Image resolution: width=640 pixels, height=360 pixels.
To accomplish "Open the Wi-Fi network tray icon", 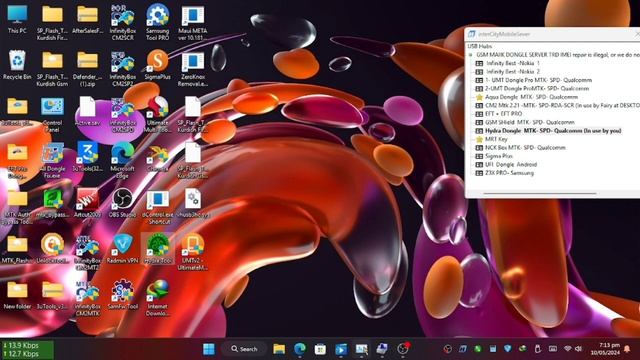I will point(567,349).
